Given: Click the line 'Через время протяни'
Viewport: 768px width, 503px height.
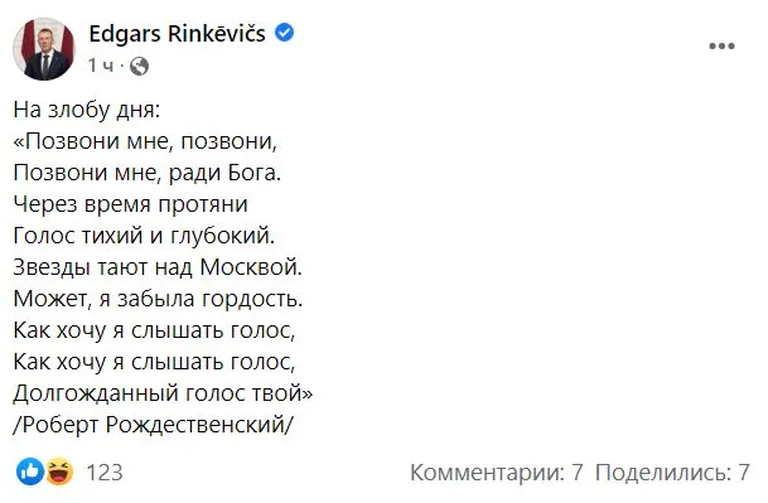Looking at the screenshot, I should click(130, 204).
